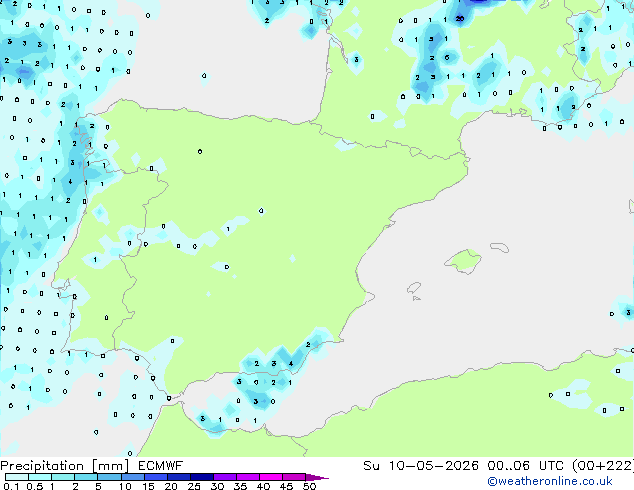Click the 45–50 mm legend color swatch

coord(294,477)
